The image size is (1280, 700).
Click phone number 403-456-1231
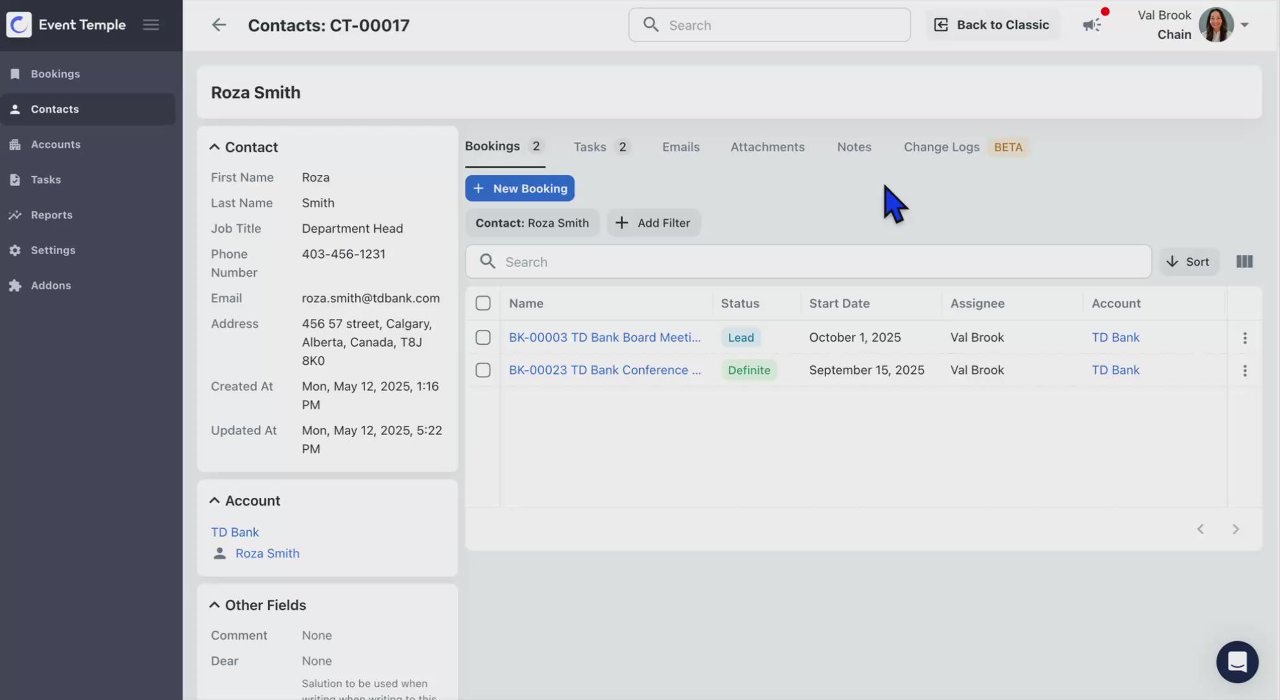[343, 254]
